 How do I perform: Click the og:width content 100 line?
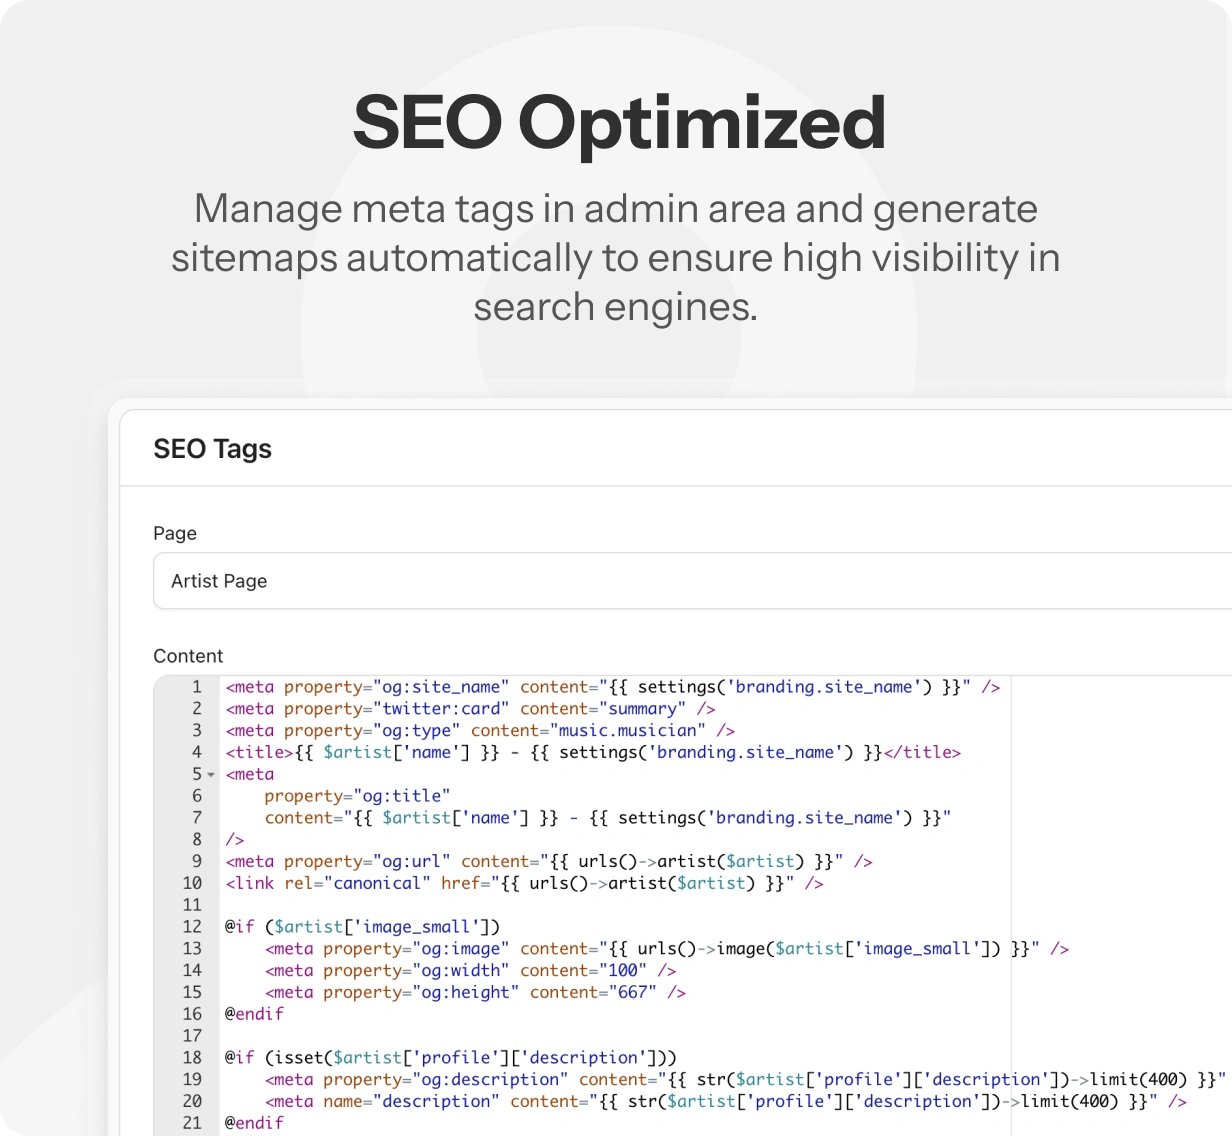coord(470,970)
